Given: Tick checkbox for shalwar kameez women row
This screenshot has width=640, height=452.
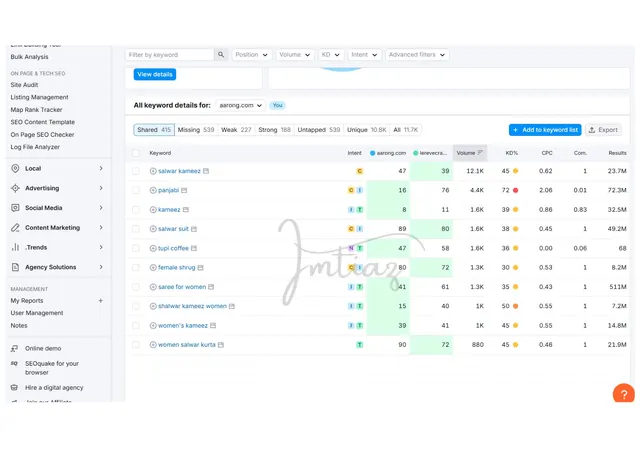Looking at the screenshot, I should (x=136, y=306).
